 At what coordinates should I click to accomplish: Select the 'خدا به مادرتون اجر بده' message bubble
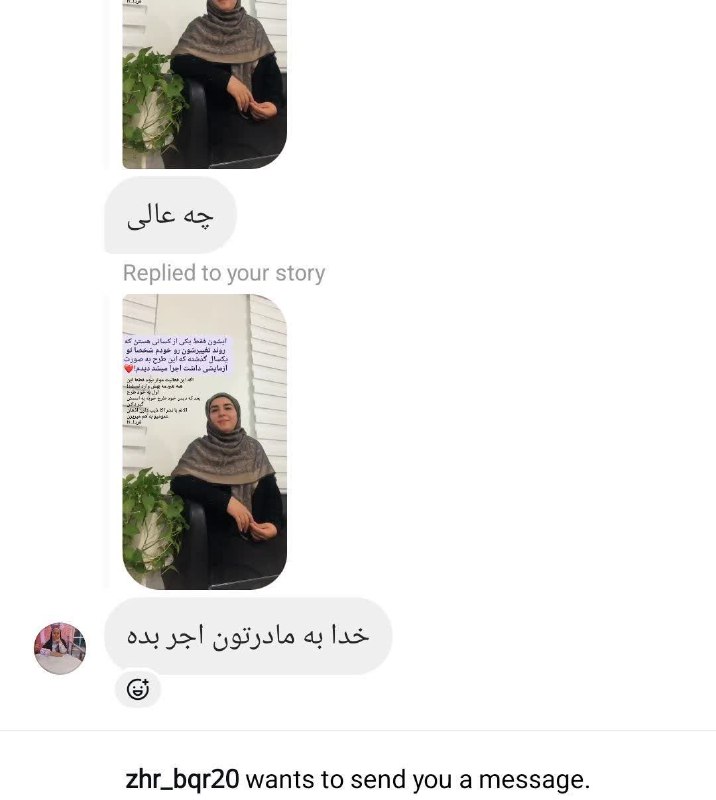(248, 636)
